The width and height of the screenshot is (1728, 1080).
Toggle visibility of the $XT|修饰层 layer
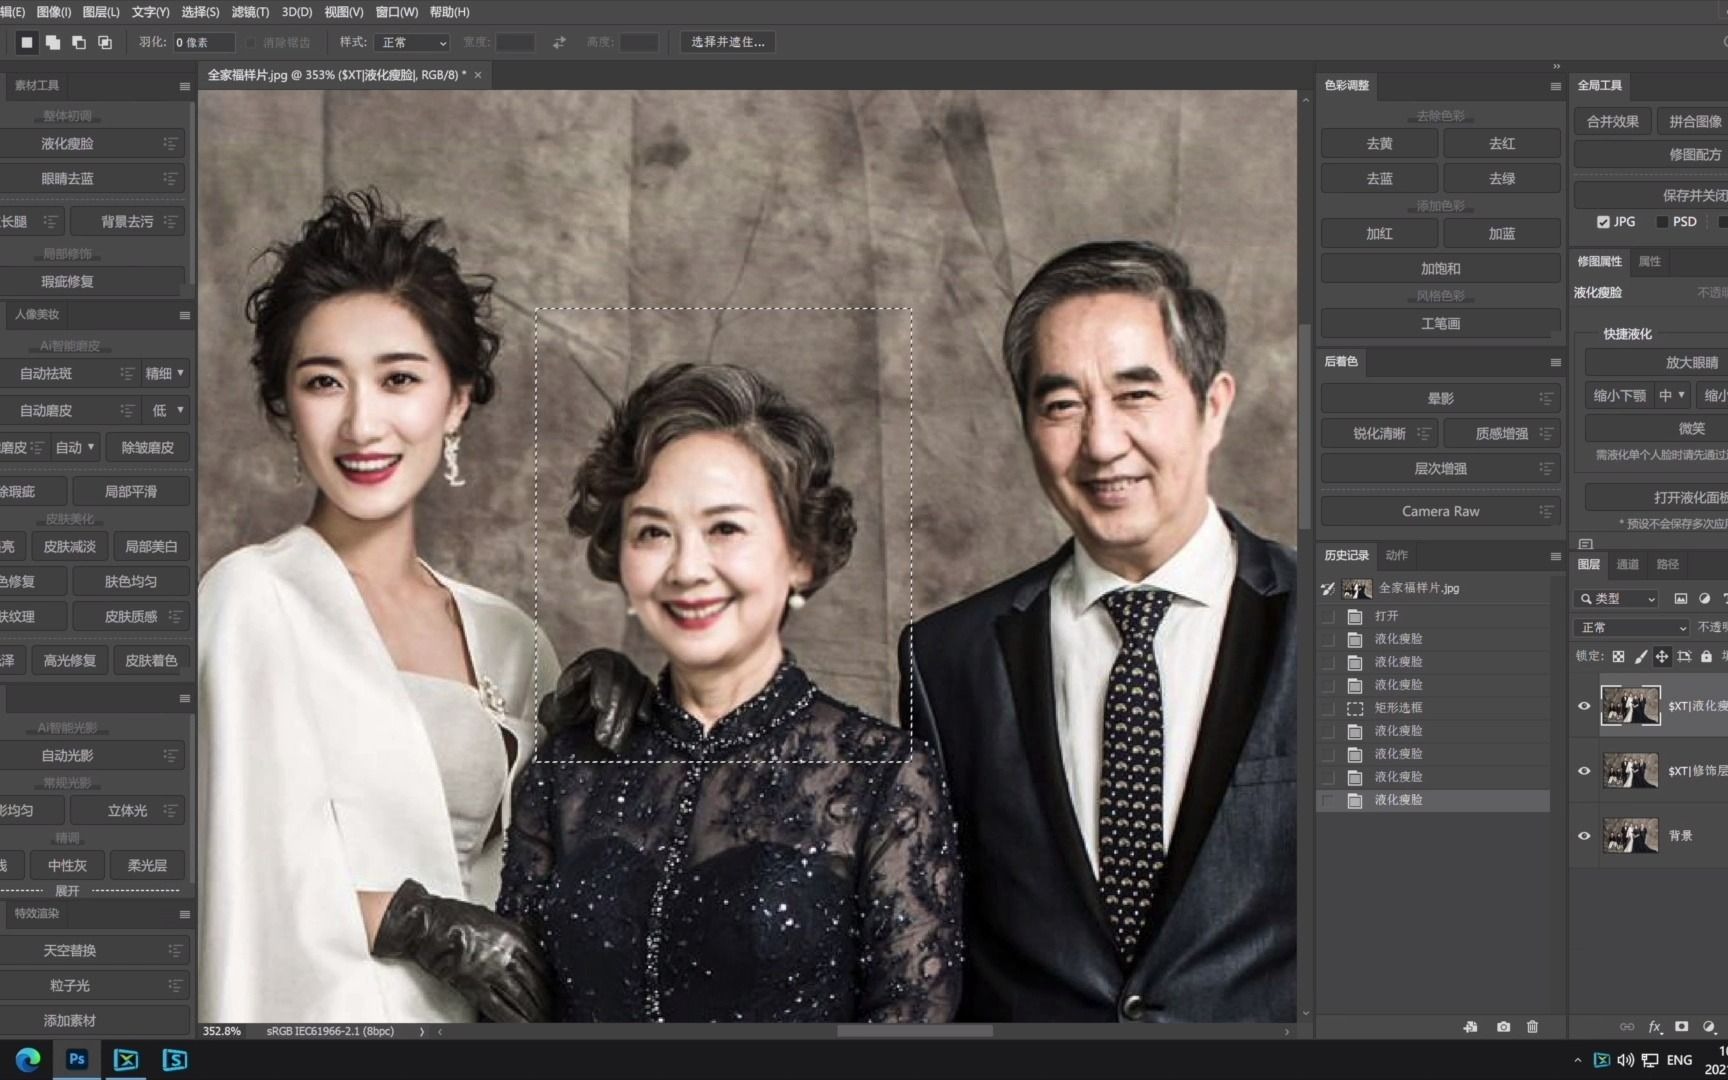pos(1584,771)
